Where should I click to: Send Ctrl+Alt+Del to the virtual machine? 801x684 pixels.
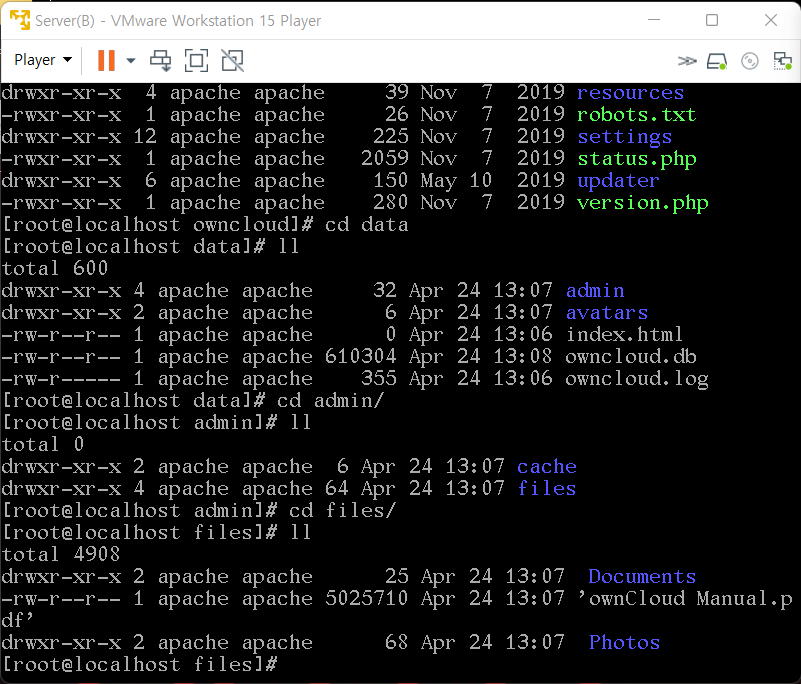click(160, 60)
